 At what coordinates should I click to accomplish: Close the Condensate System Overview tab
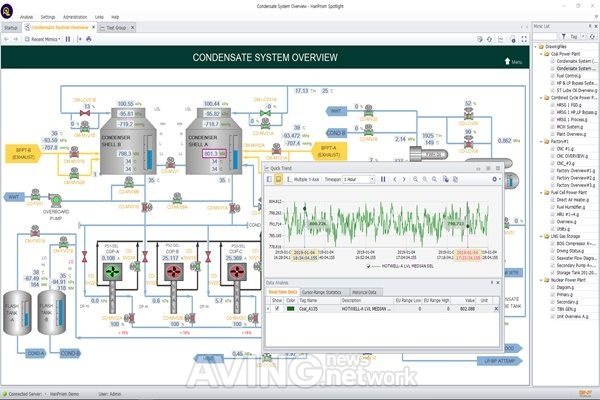tap(93, 27)
